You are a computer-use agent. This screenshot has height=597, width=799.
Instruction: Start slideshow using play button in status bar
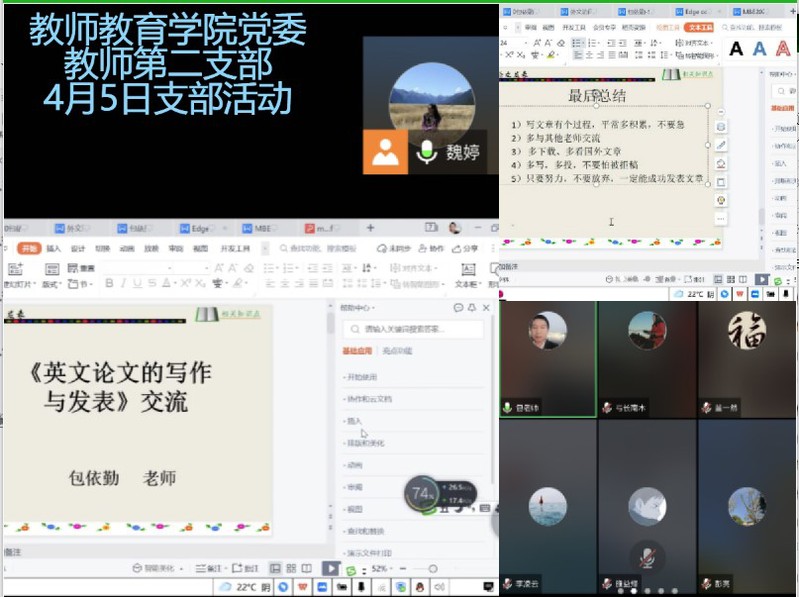coord(330,568)
